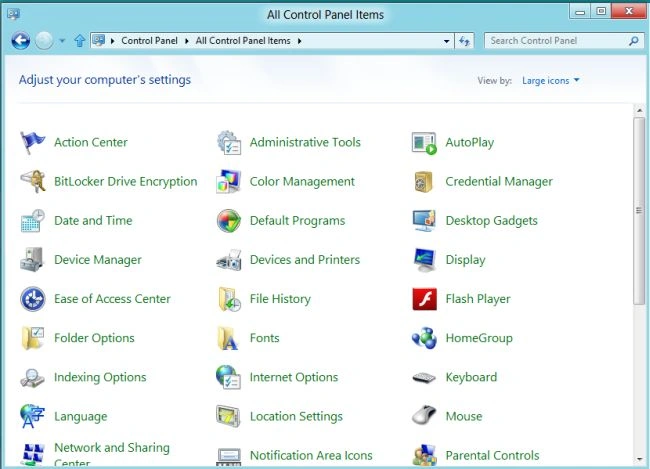650x469 pixels.
Task: Open the Fonts text link
Action: (x=264, y=338)
